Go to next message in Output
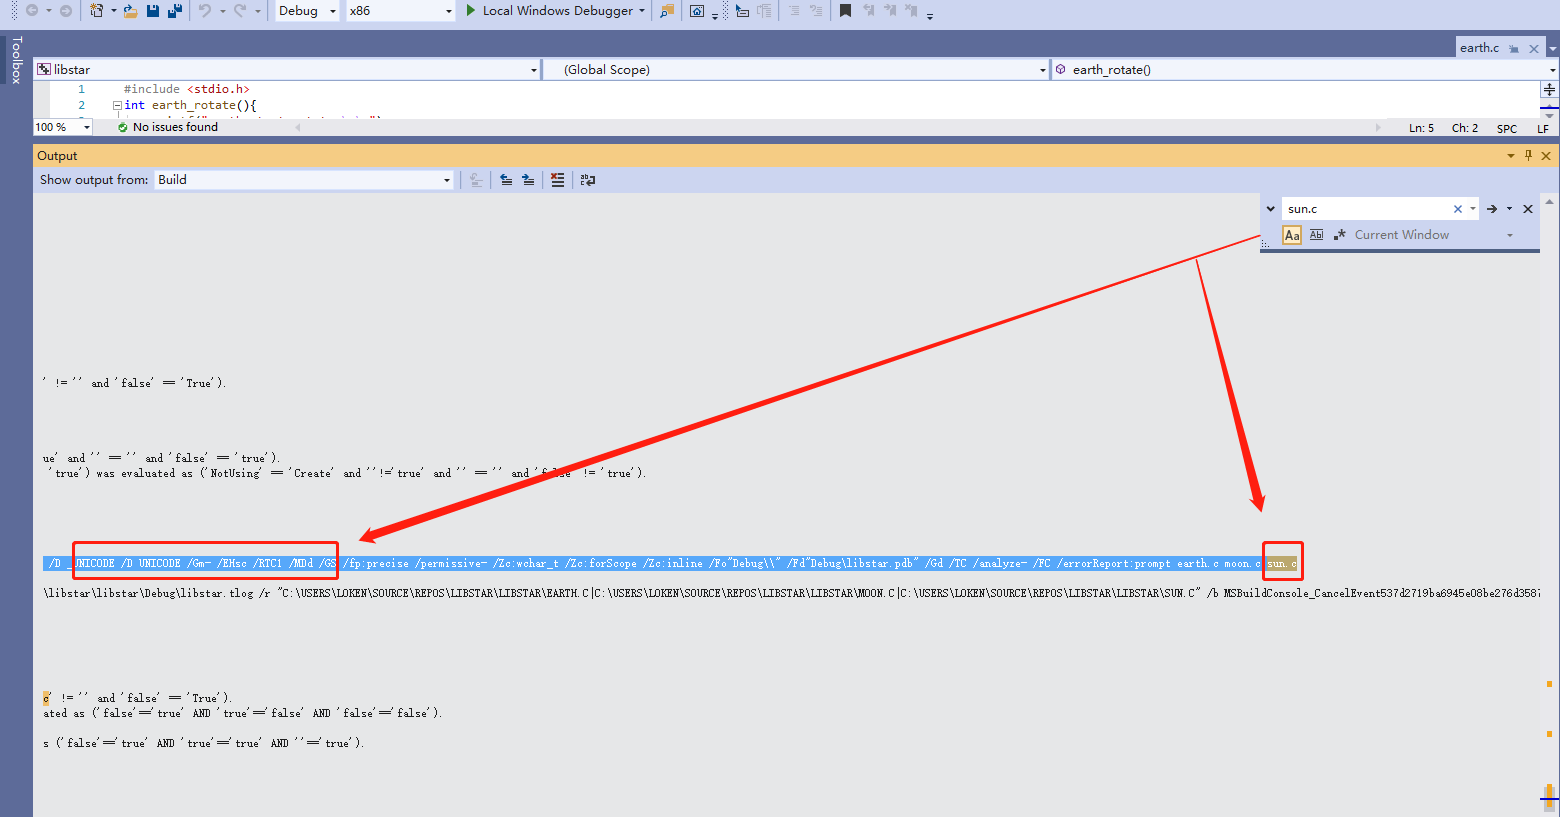 [x=528, y=180]
